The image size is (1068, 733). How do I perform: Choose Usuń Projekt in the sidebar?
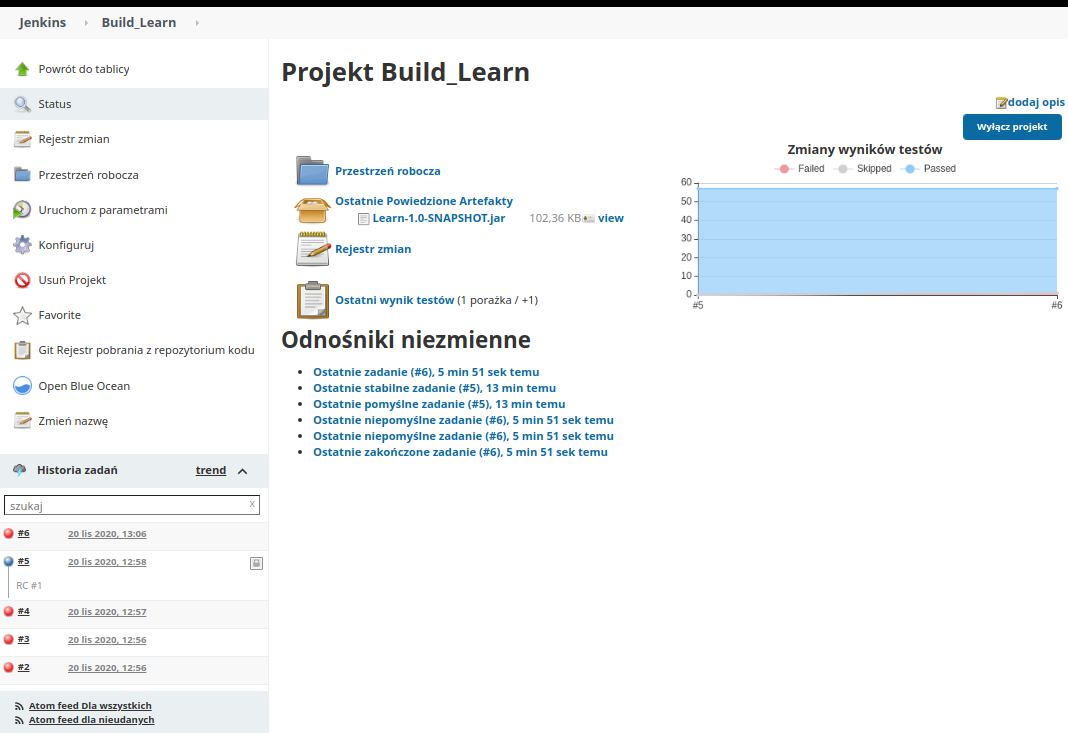pyautogui.click(x=72, y=280)
